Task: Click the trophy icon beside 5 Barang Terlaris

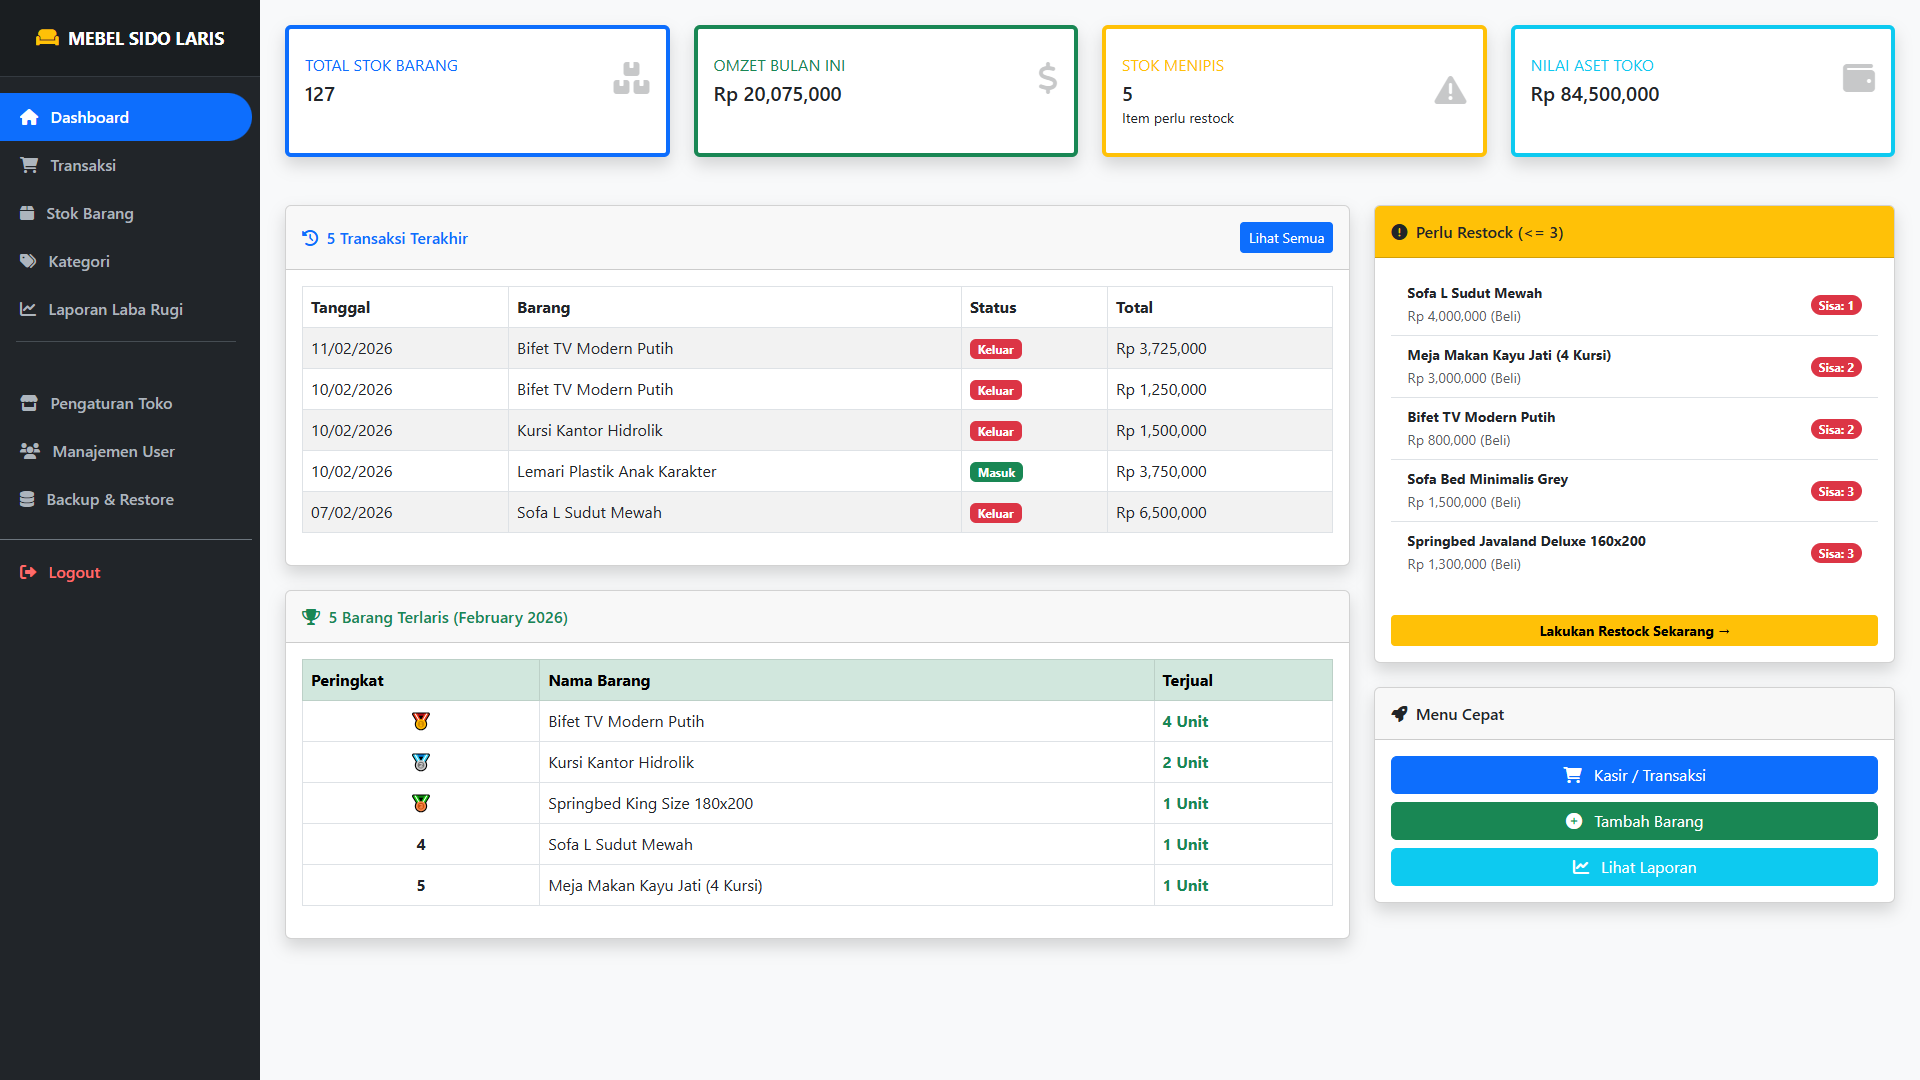Action: (311, 617)
